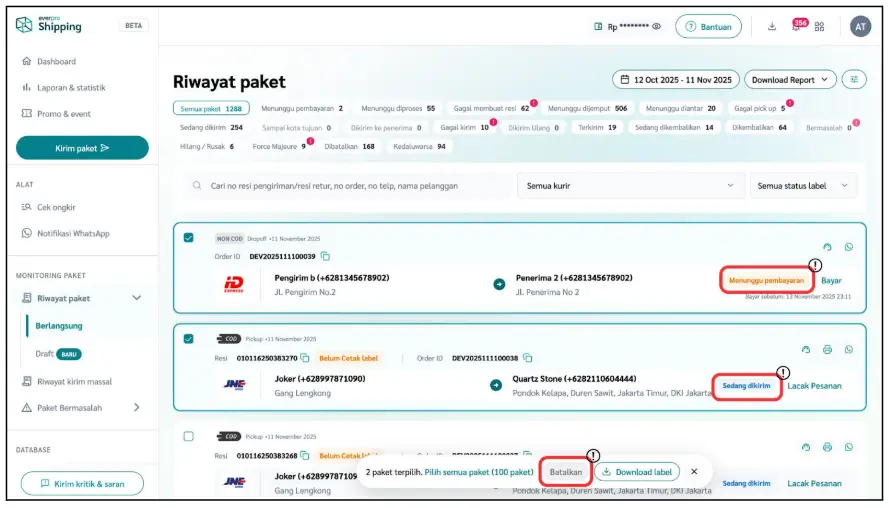Image resolution: width=889 pixels, height=508 pixels.
Task: Copy Order ID DEV2025111100039
Action: coord(326,257)
